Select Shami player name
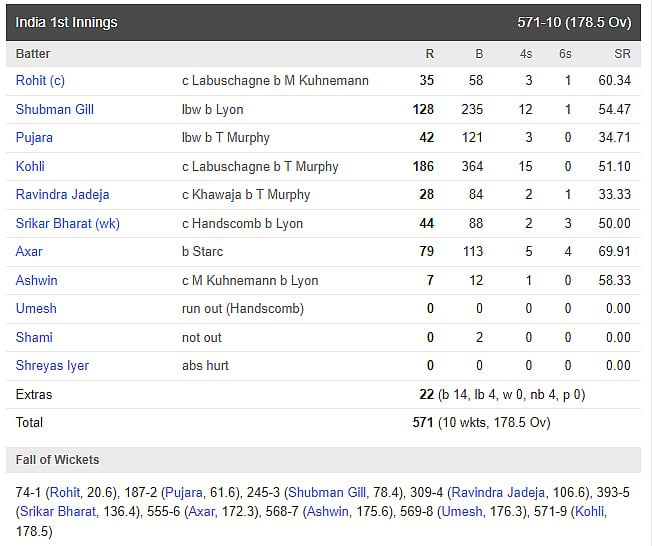The height and width of the screenshot is (546, 652). coord(34,337)
